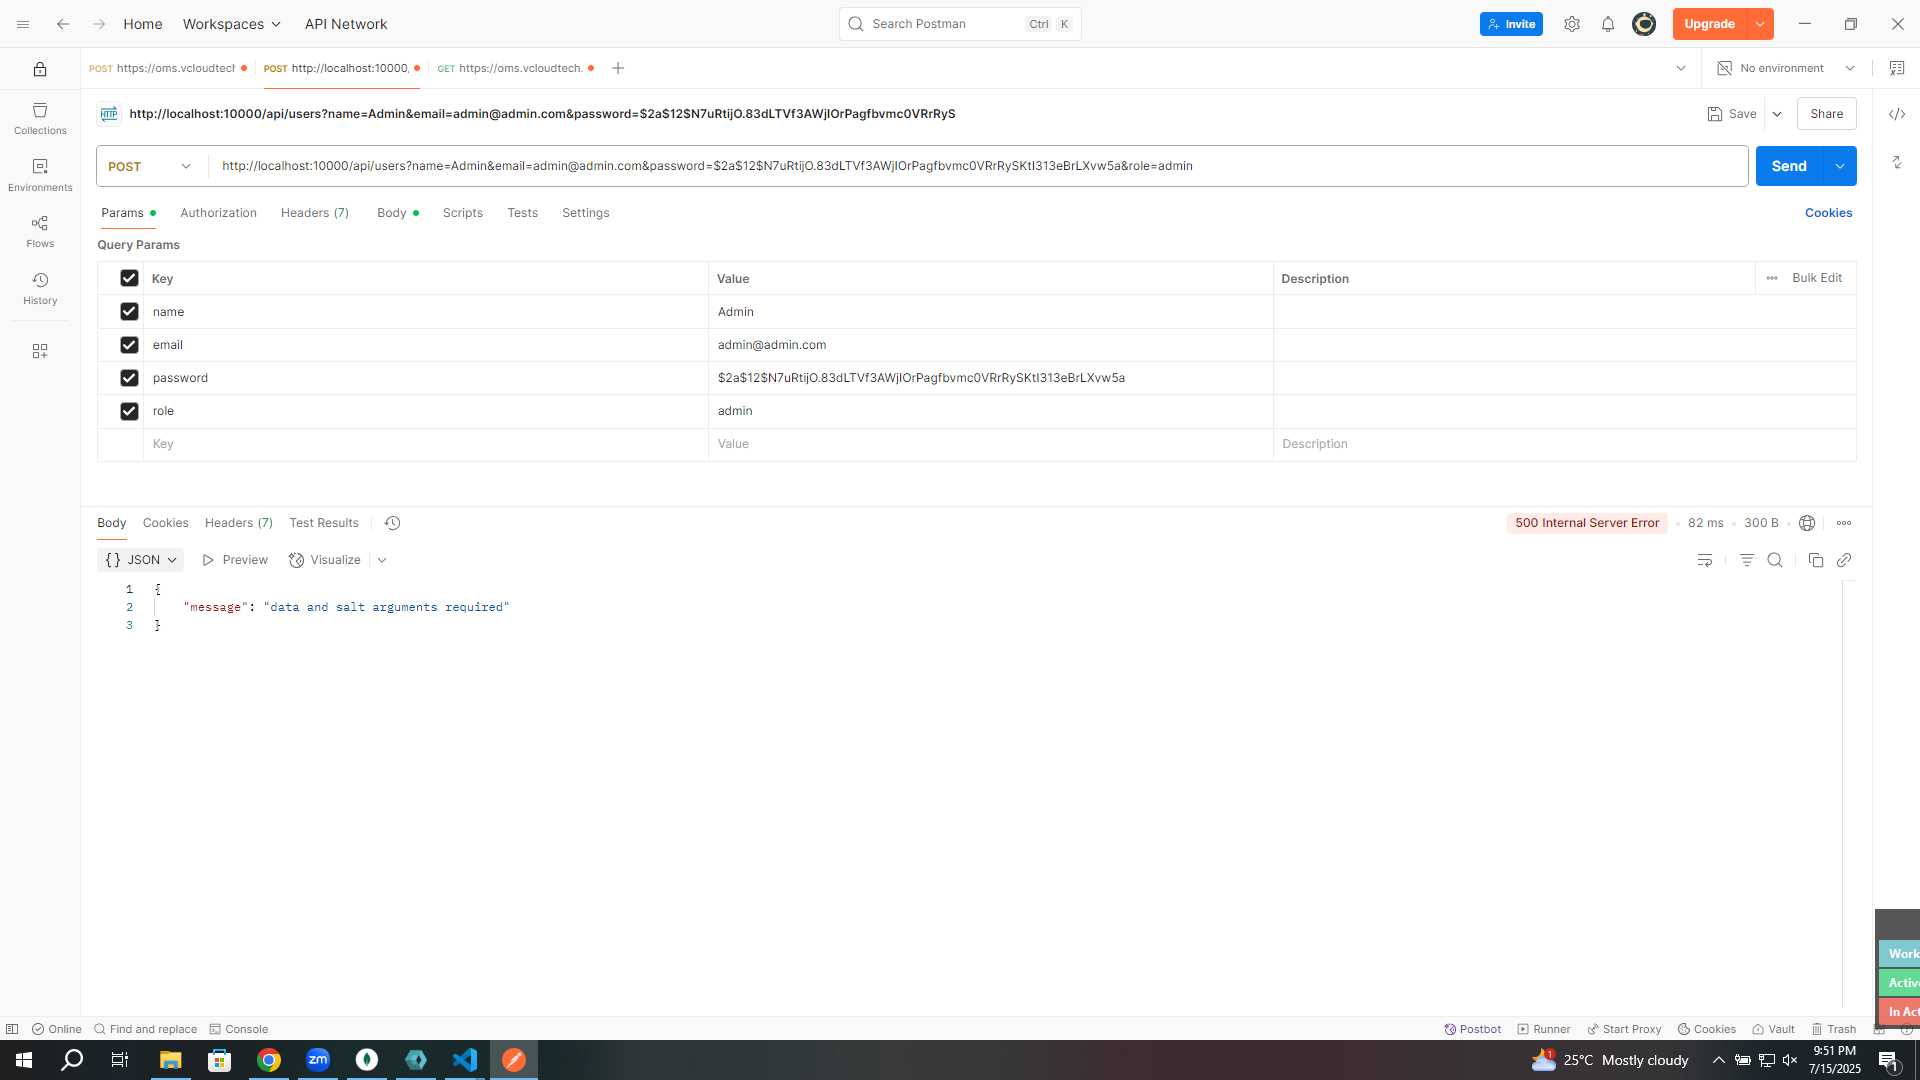Uncheck the password query parameter
1920x1080 pixels.
point(129,378)
